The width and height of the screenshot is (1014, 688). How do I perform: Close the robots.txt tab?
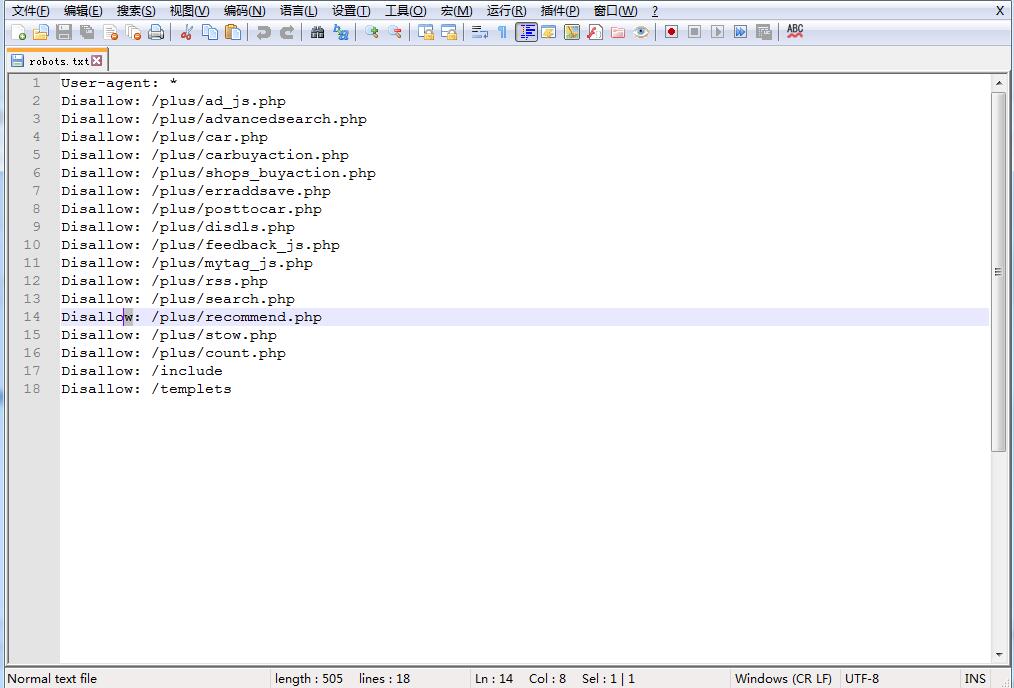point(96,60)
